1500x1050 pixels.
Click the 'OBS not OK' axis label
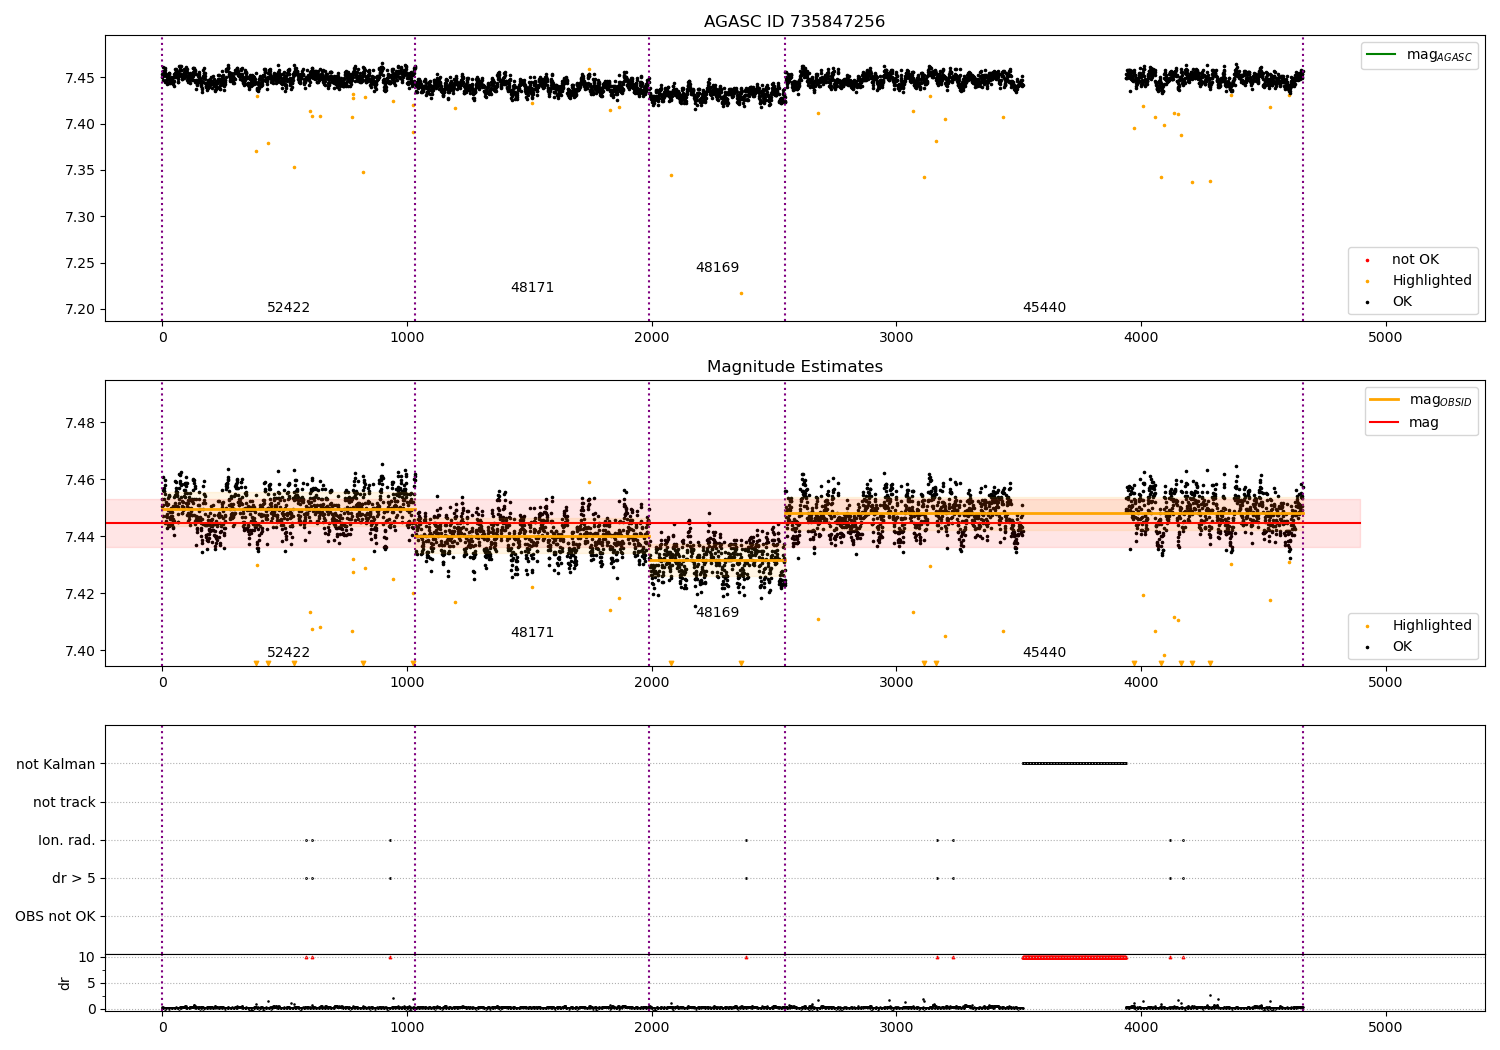[55, 916]
